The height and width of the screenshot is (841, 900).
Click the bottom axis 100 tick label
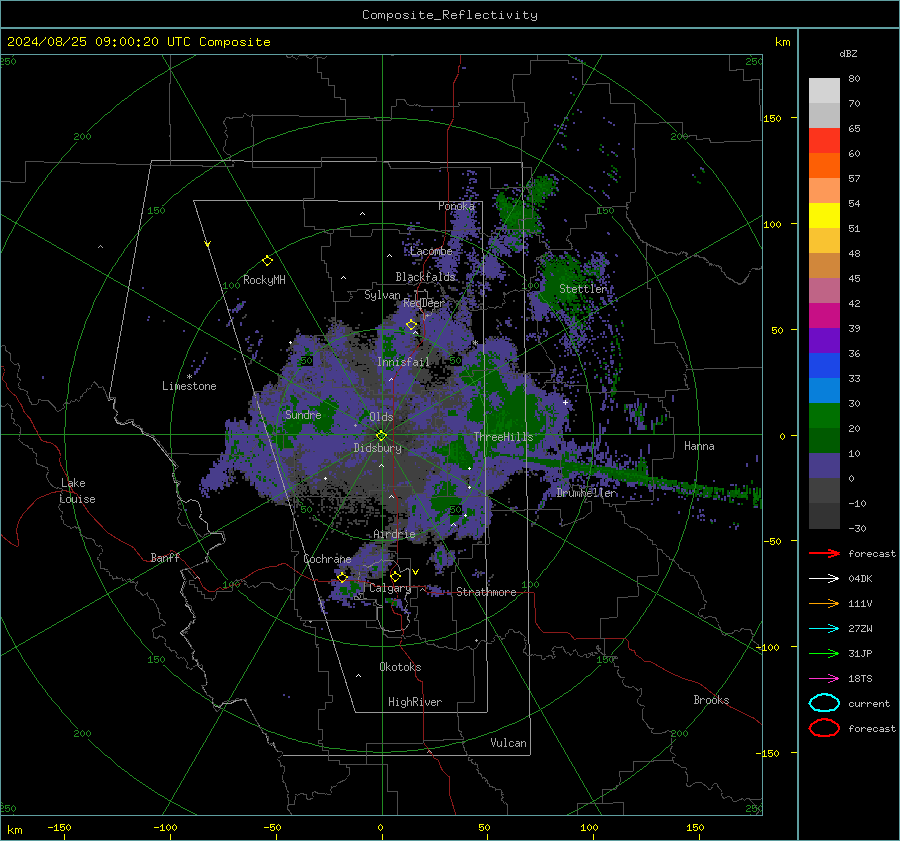589,828
